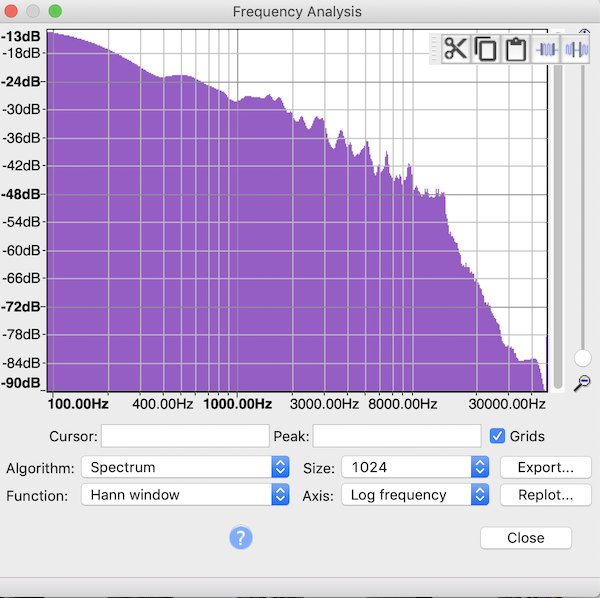Click the Trim audio outside selection icon
The image size is (600, 598).
[x=546, y=49]
